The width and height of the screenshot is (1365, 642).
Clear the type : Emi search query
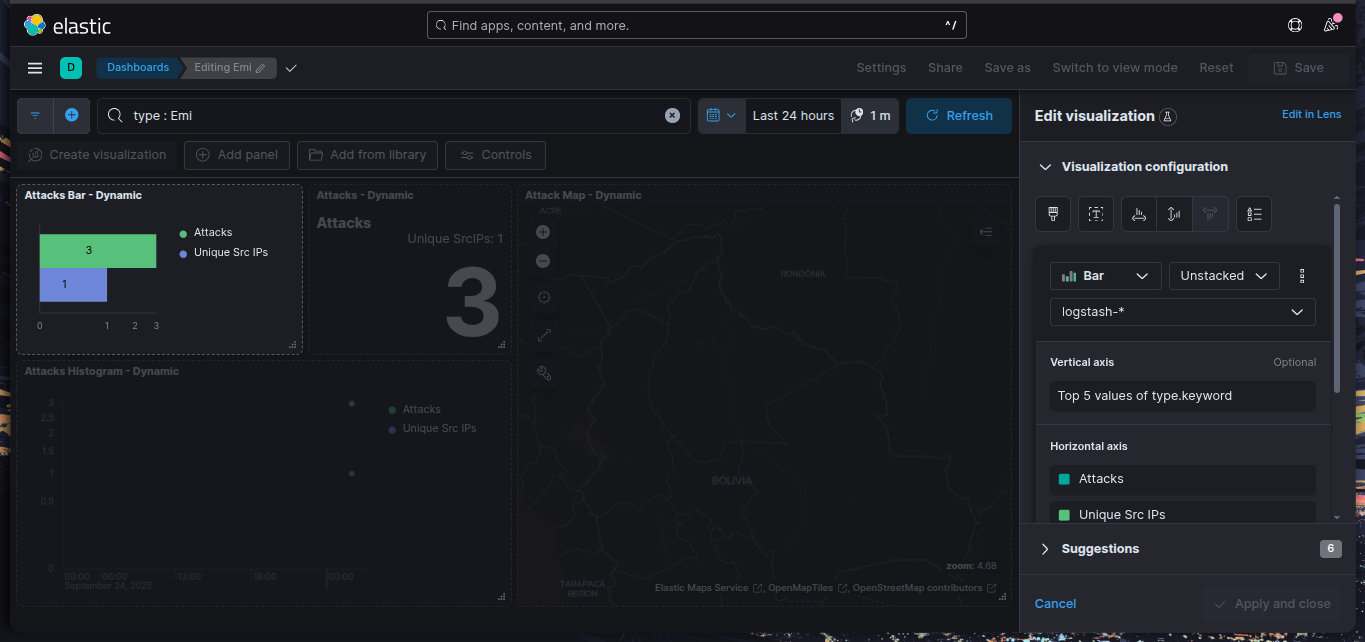pyautogui.click(x=672, y=116)
